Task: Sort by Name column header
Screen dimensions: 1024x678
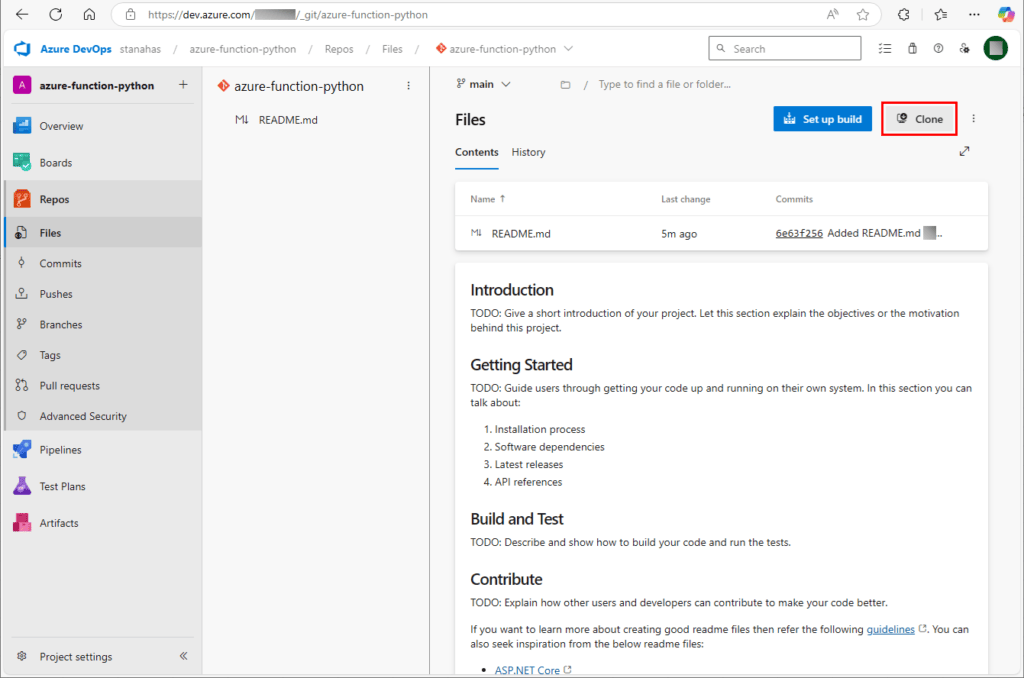Action: point(488,199)
